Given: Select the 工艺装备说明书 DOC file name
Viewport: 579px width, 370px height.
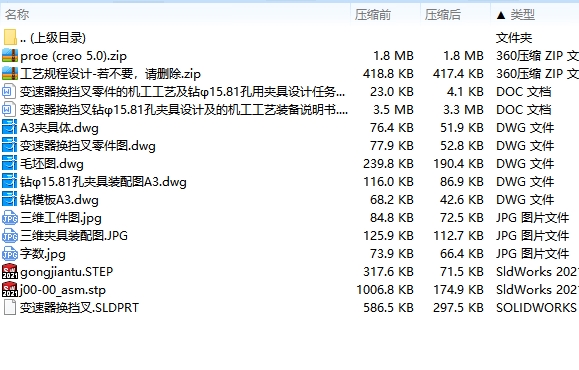Looking at the screenshot, I should coord(184,110).
